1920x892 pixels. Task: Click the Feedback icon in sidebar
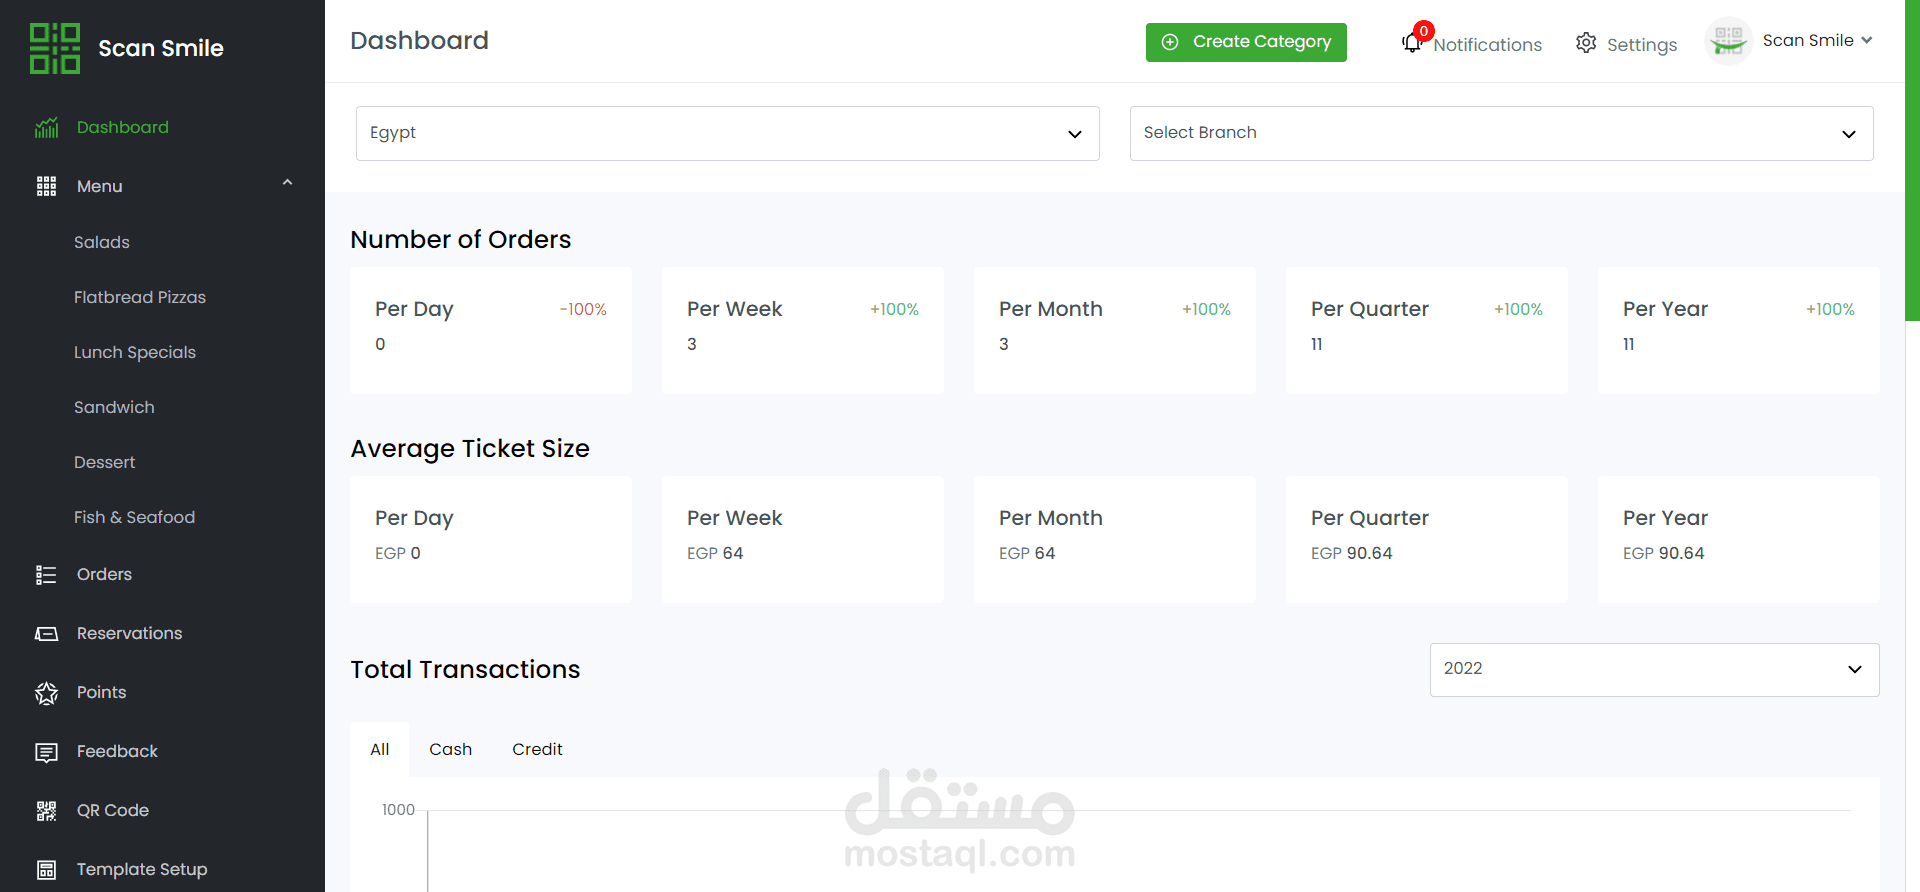pos(46,752)
